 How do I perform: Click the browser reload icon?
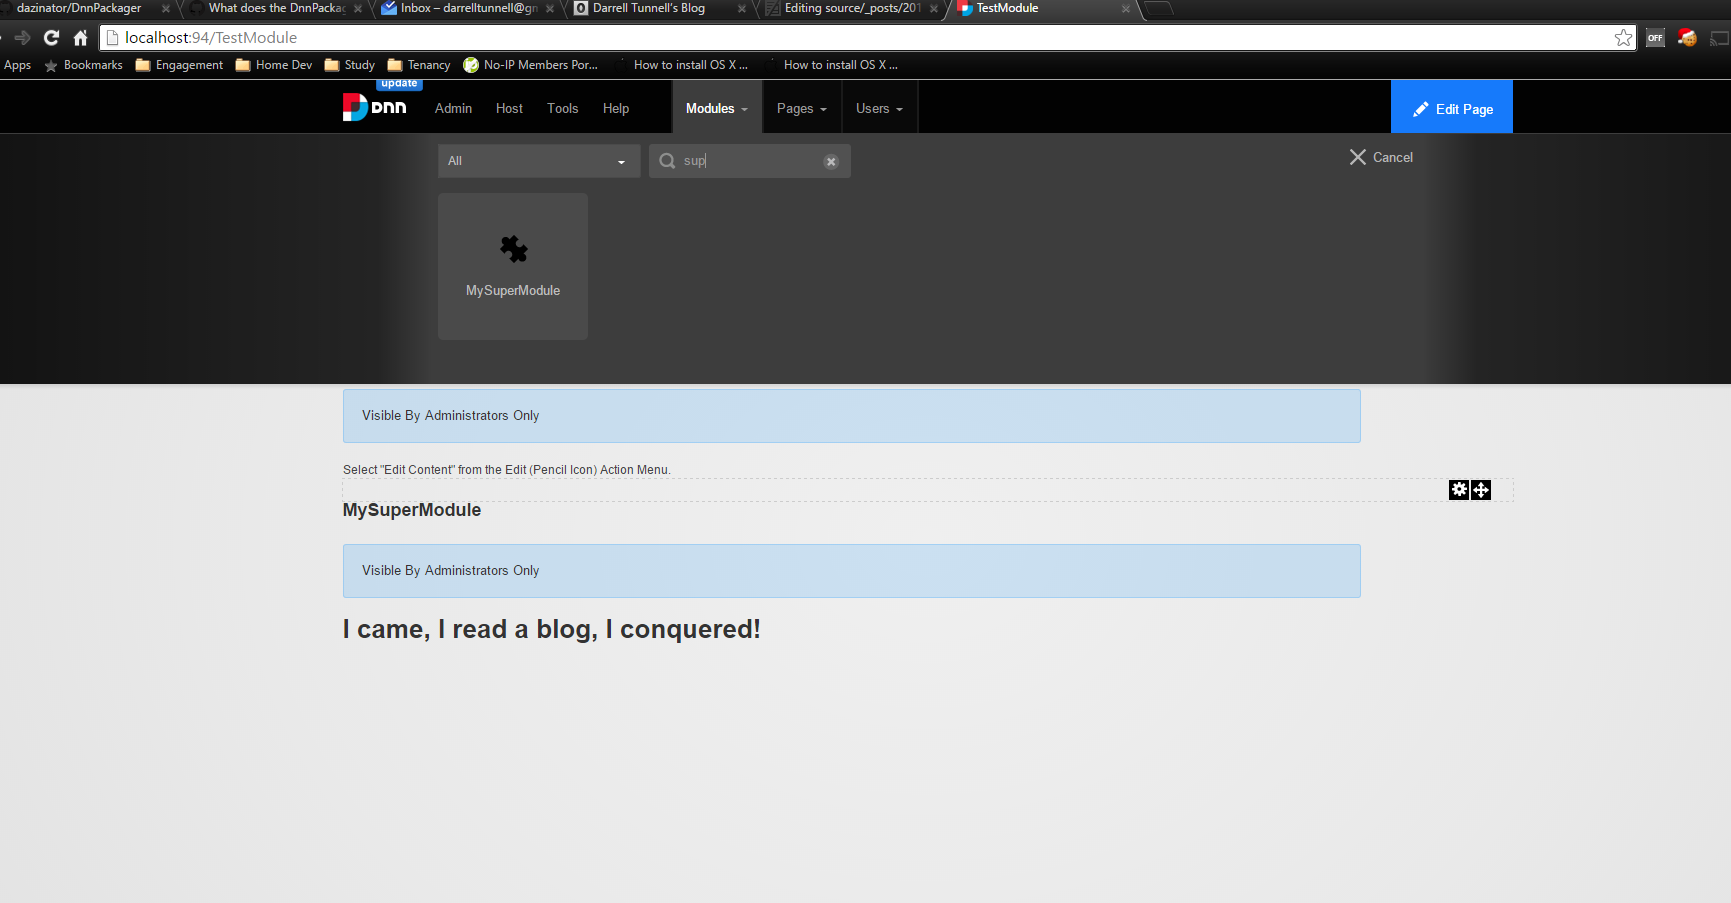click(52, 38)
